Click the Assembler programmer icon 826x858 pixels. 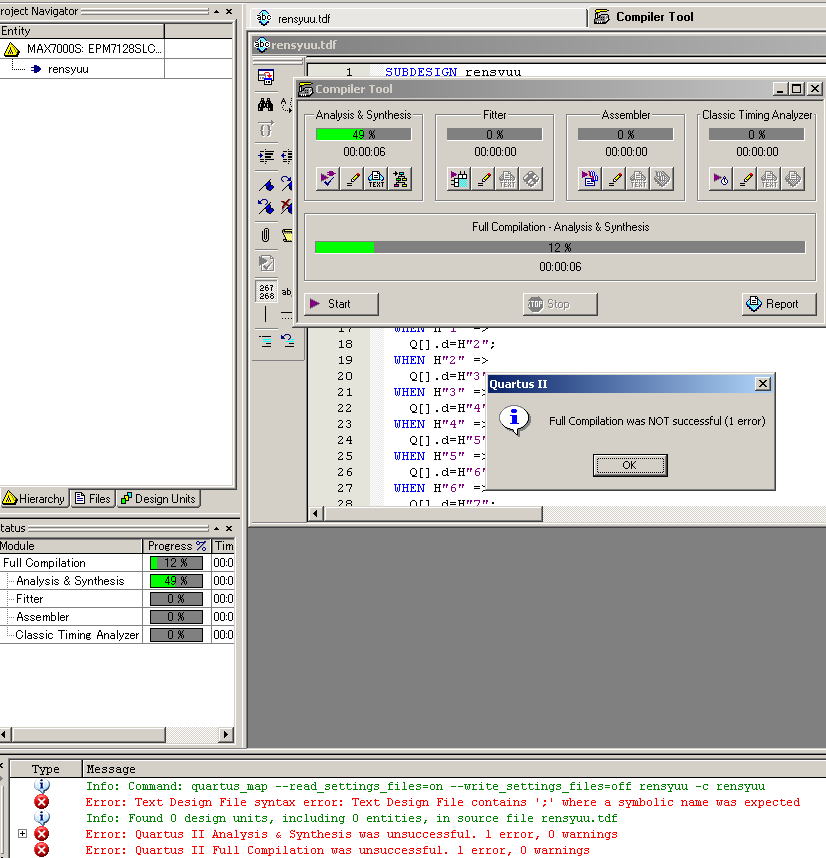(x=662, y=179)
